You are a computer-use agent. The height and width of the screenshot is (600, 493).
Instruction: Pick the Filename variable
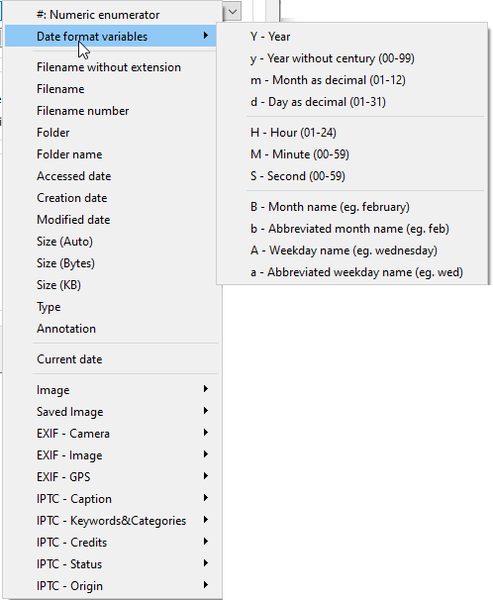pos(113,89)
